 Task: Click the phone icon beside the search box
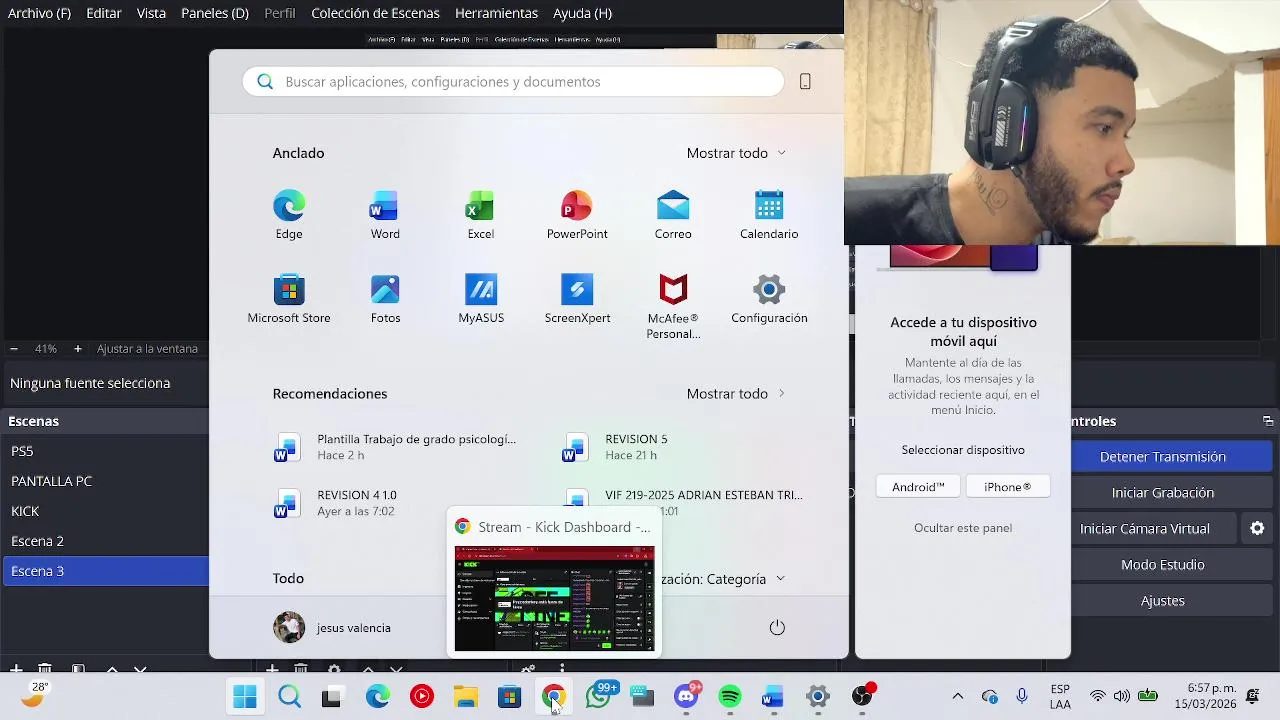click(x=805, y=82)
